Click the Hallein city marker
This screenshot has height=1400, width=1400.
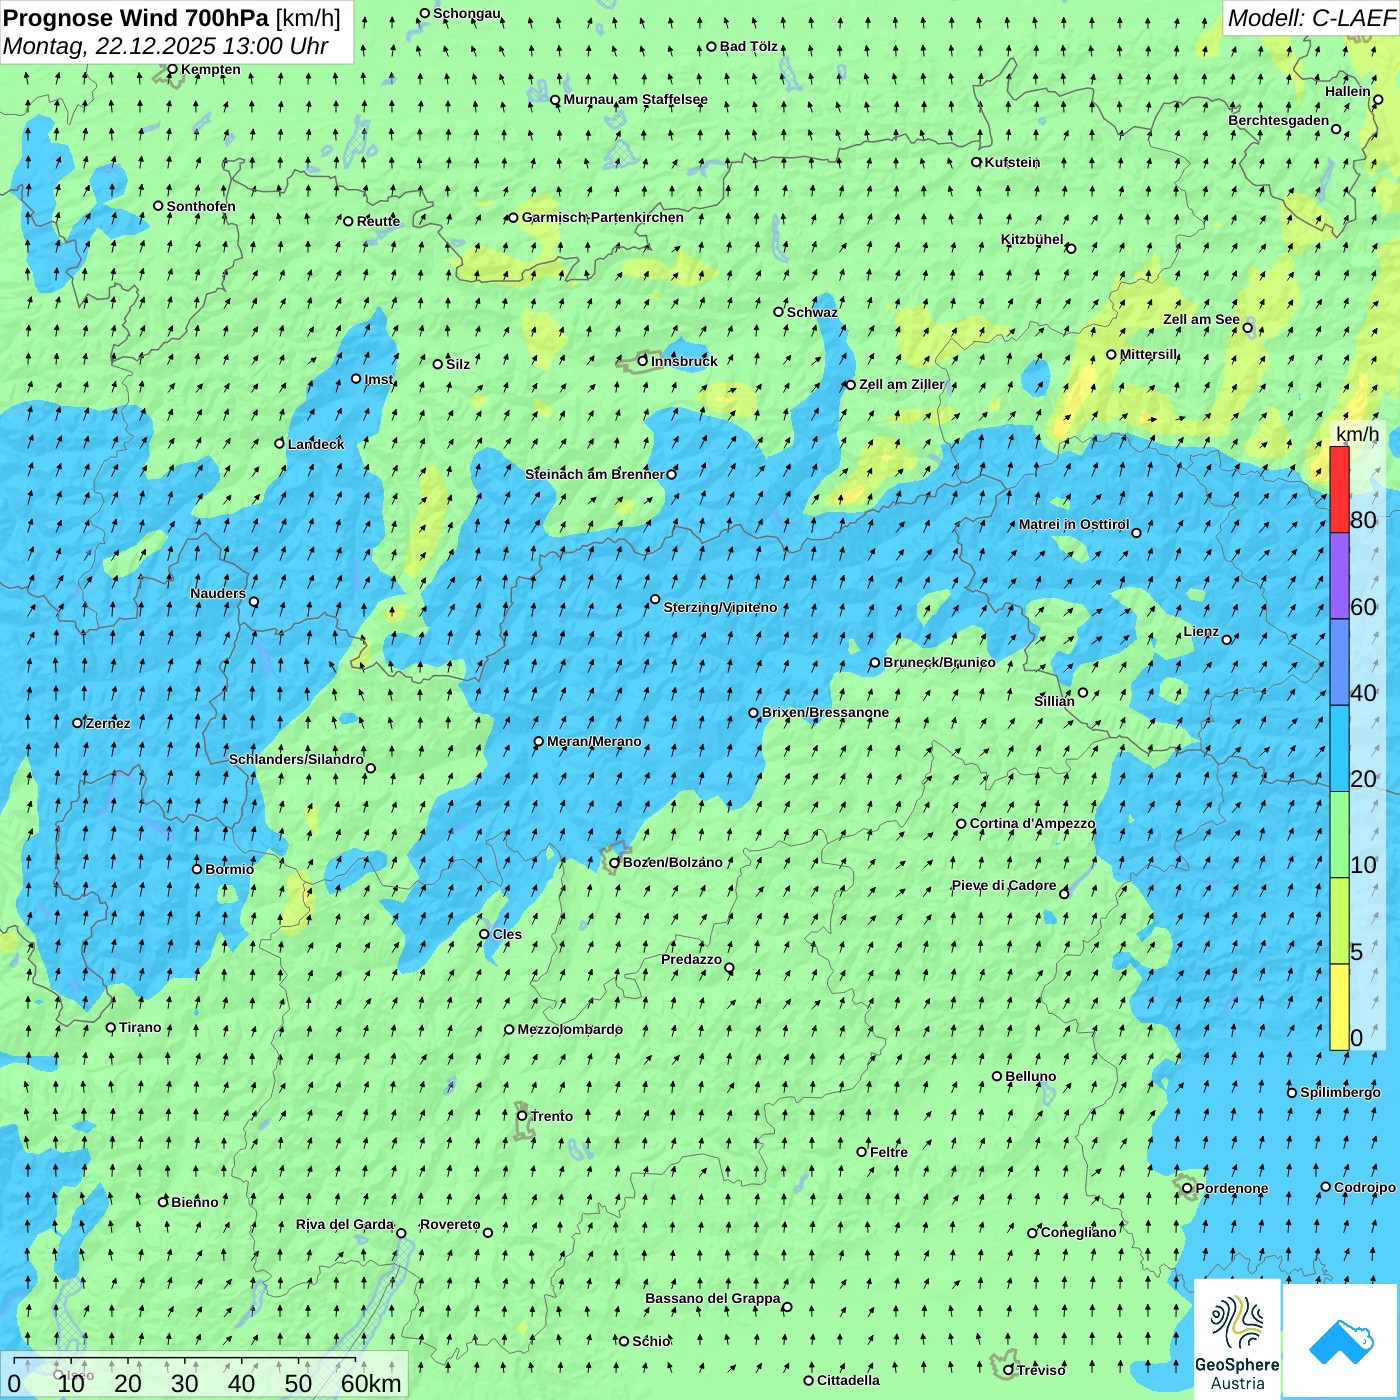(1378, 99)
